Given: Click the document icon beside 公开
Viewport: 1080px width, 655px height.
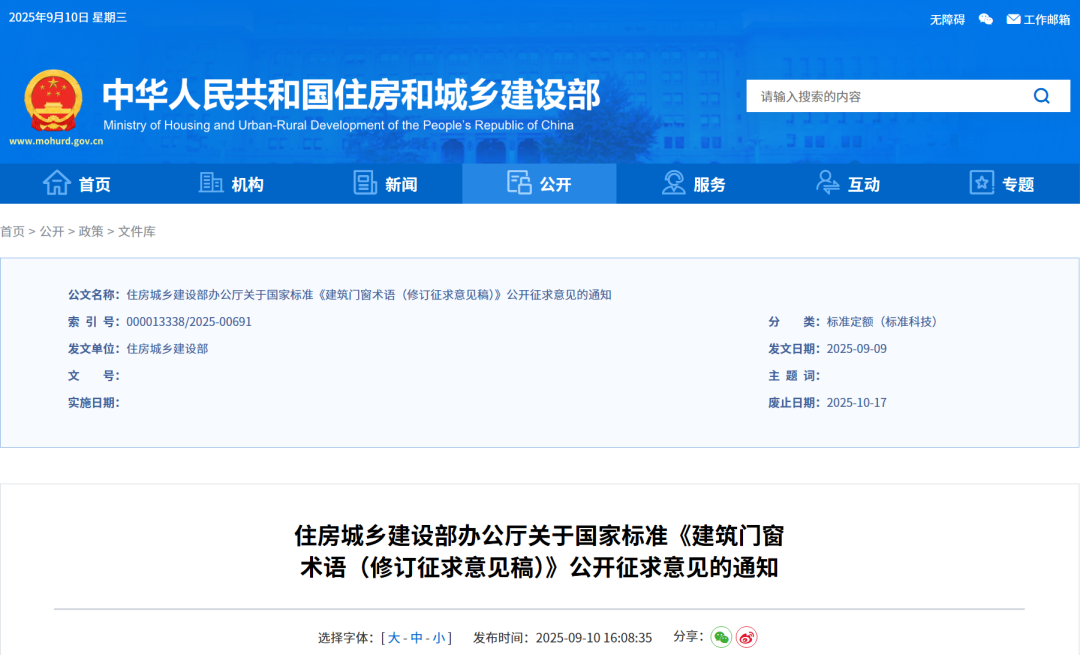Looking at the screenshot, I should pyautogui.click(x=519, y=183).
